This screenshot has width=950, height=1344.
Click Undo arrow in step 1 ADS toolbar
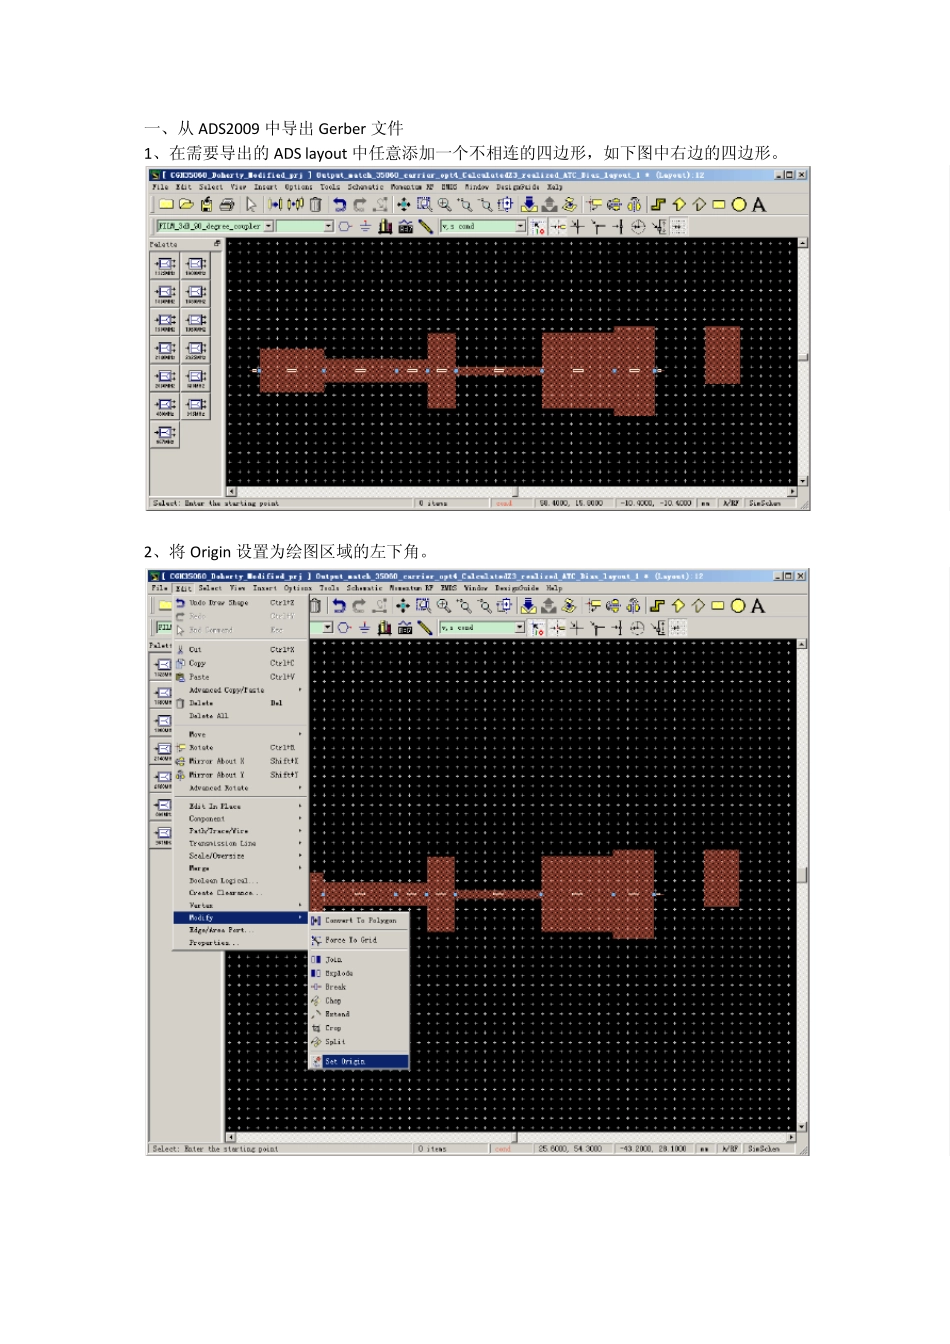click(x=339, y=205)
